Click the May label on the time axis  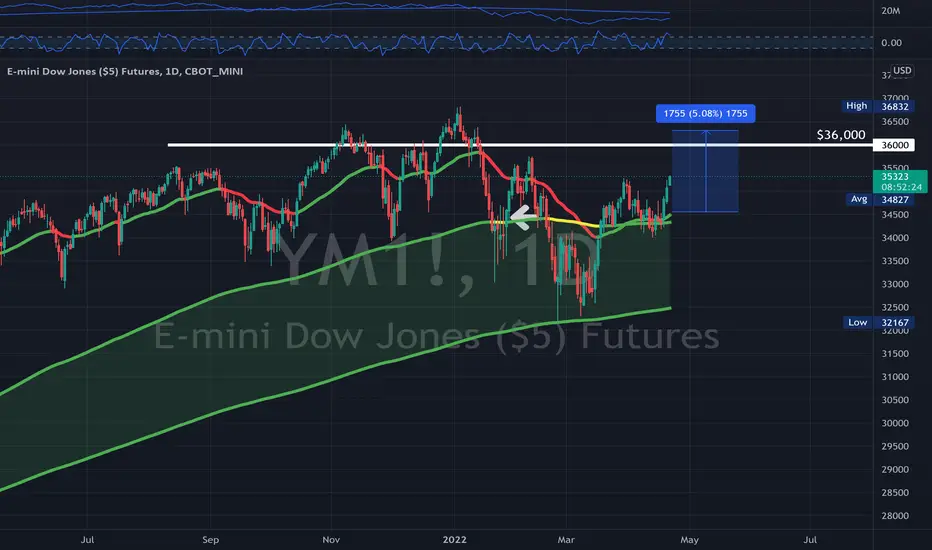[689, 540]
